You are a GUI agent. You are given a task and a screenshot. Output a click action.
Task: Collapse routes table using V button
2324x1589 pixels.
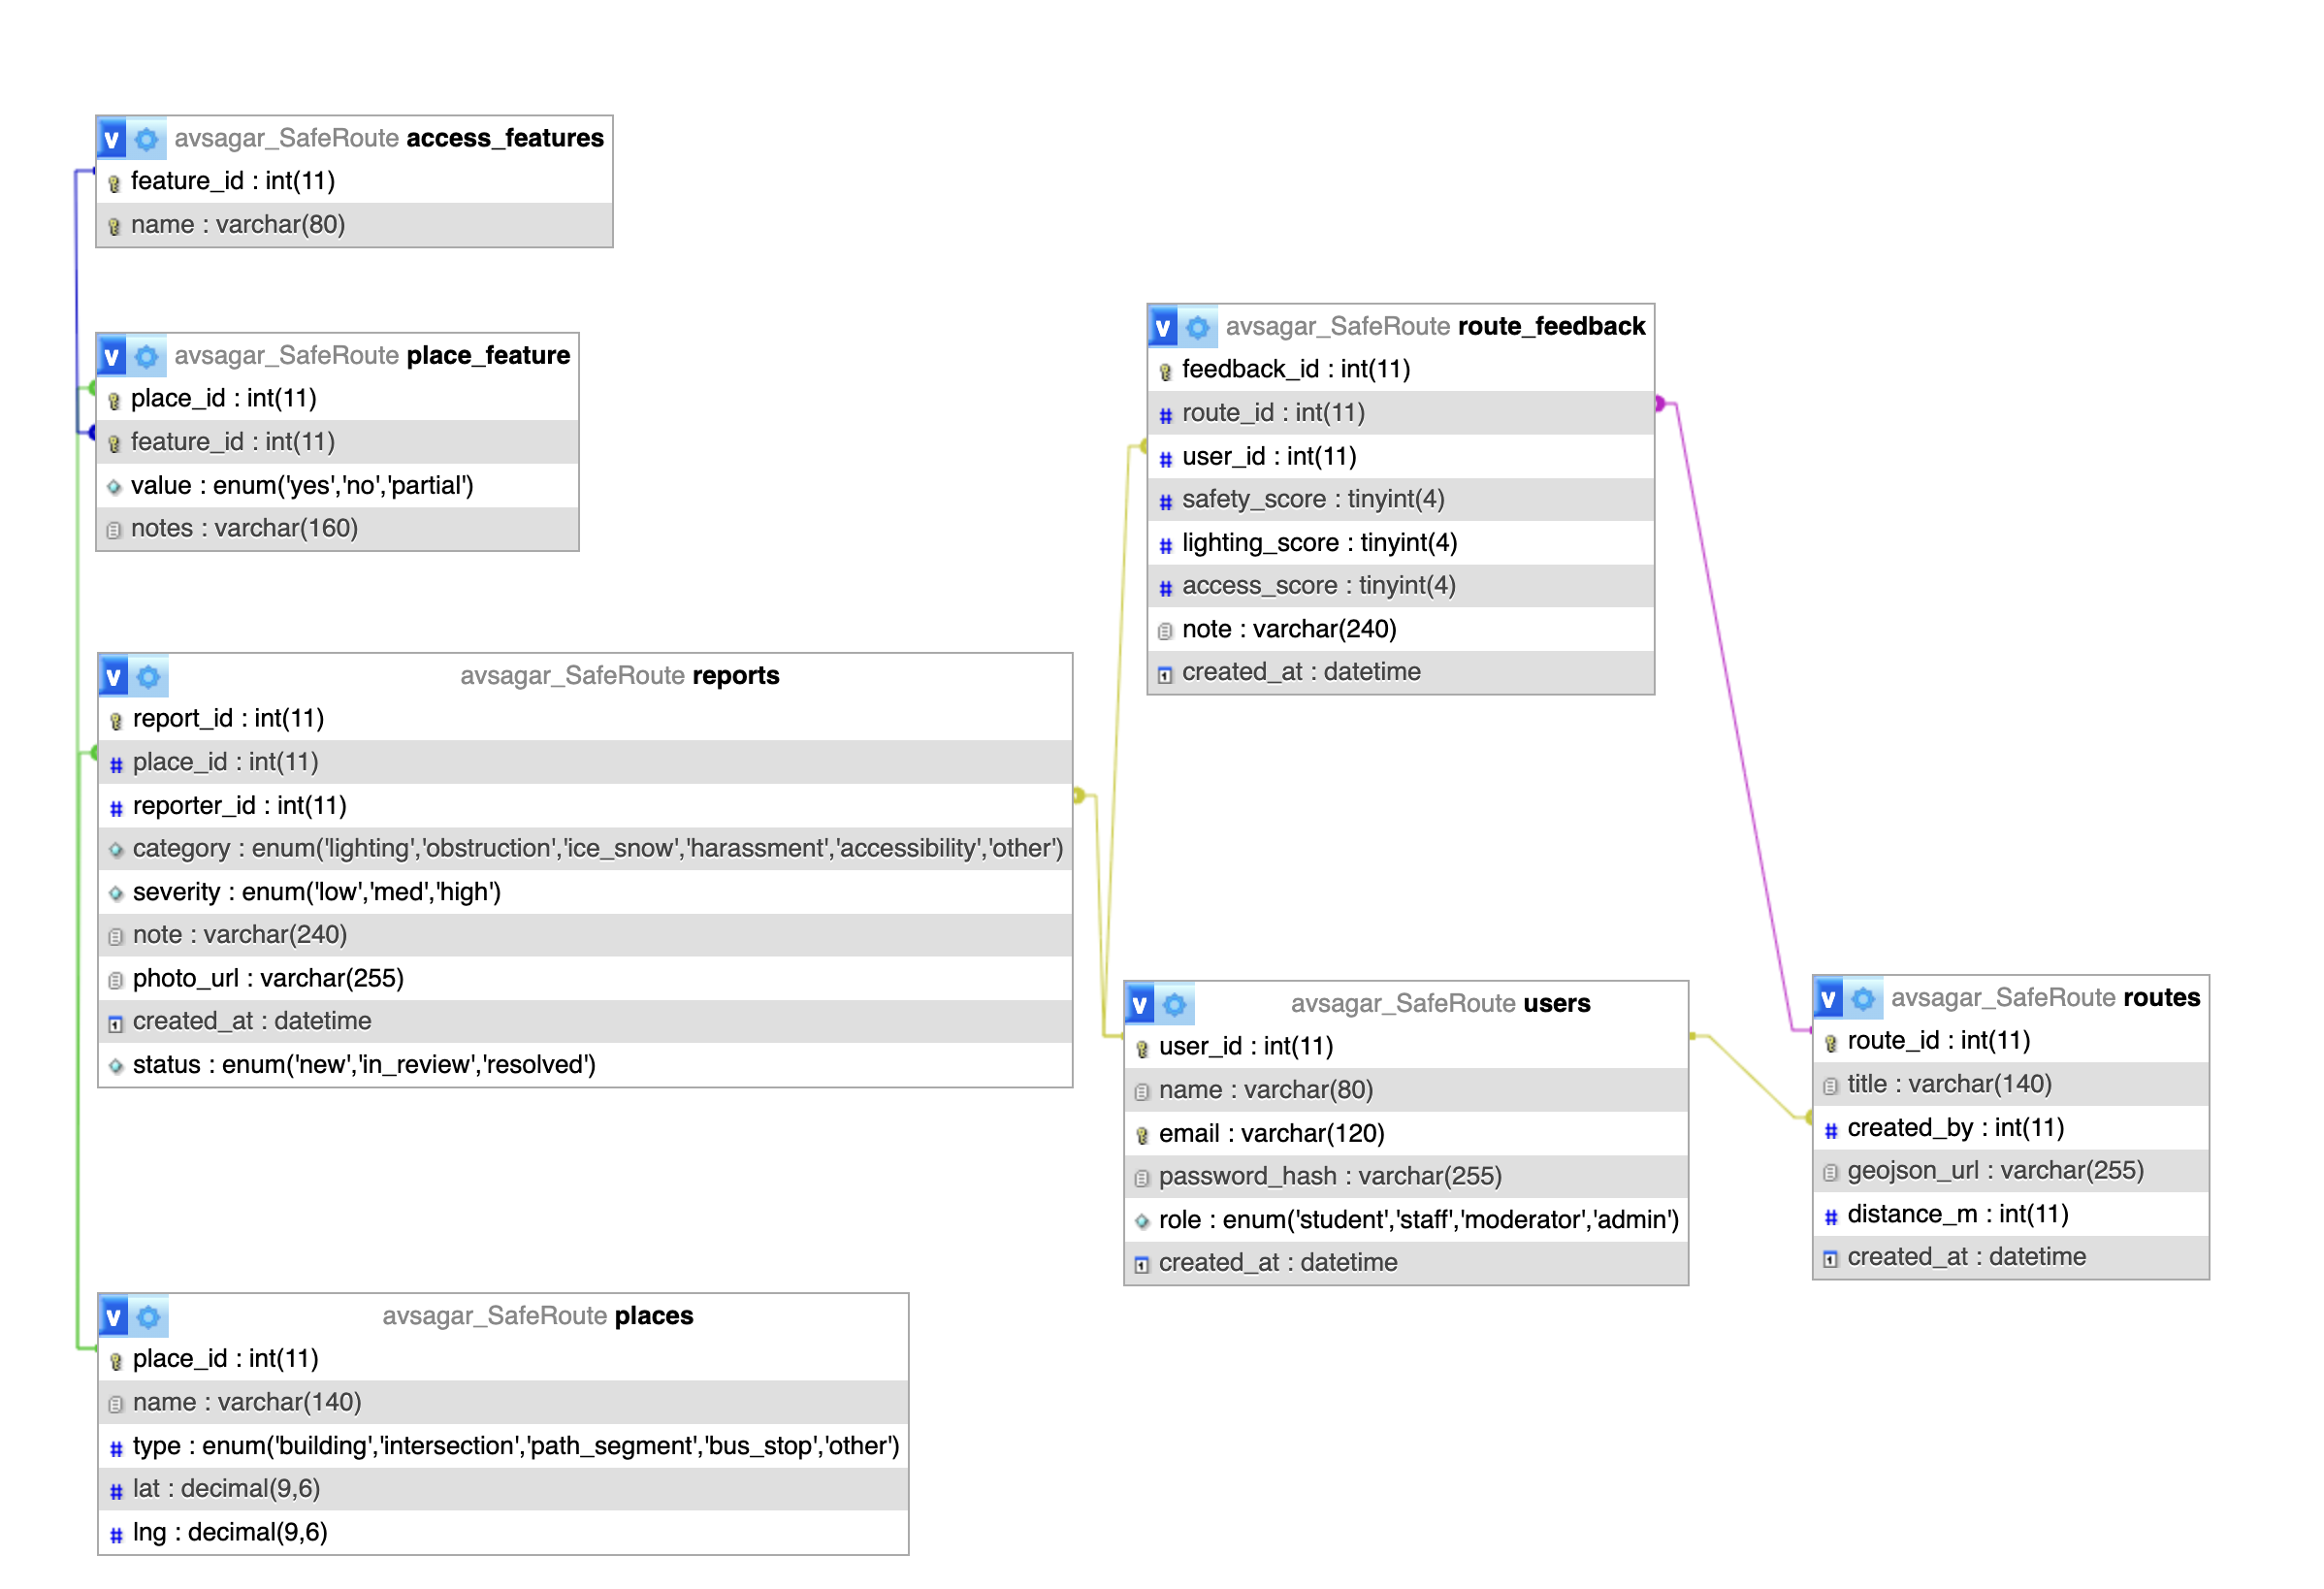1830,999
